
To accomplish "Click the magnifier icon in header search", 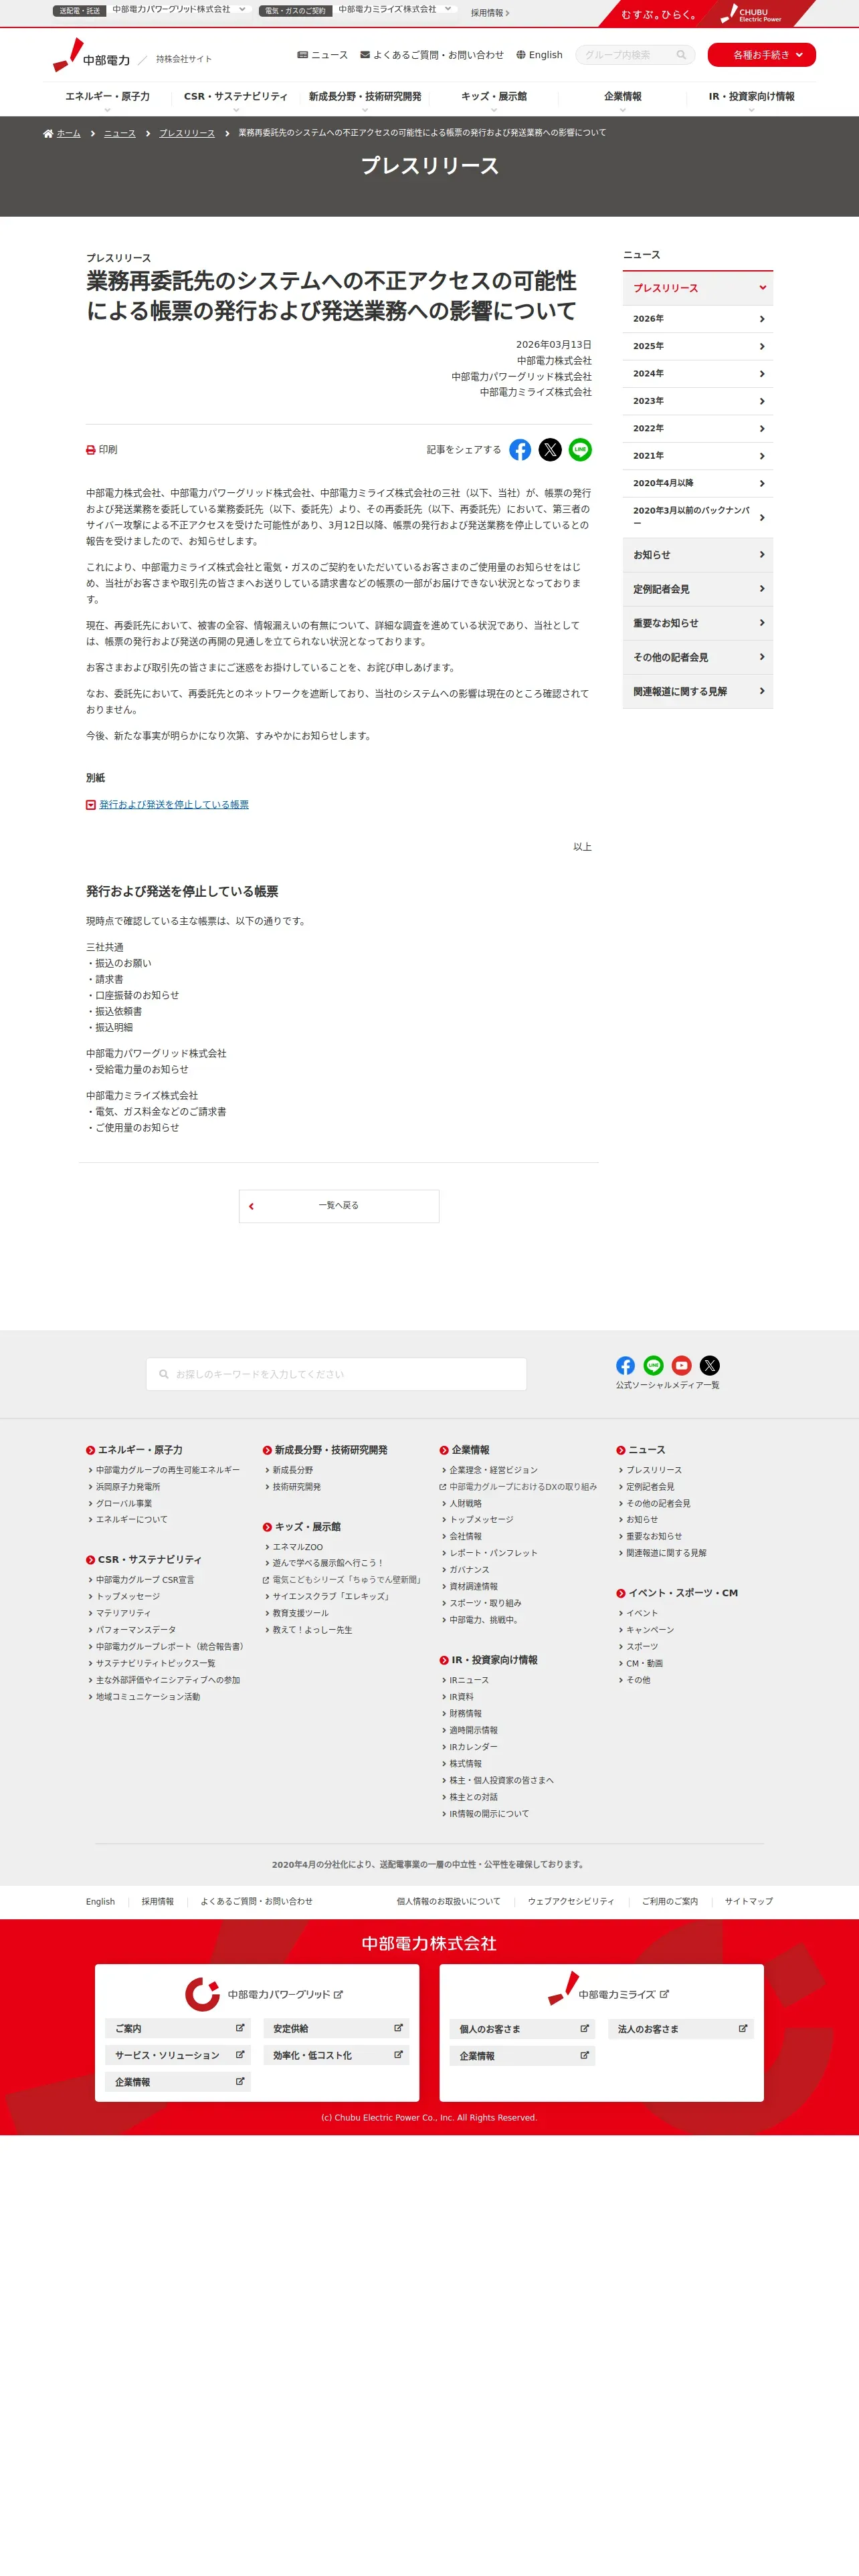I will pyautogui.click(x=681, y=55).
